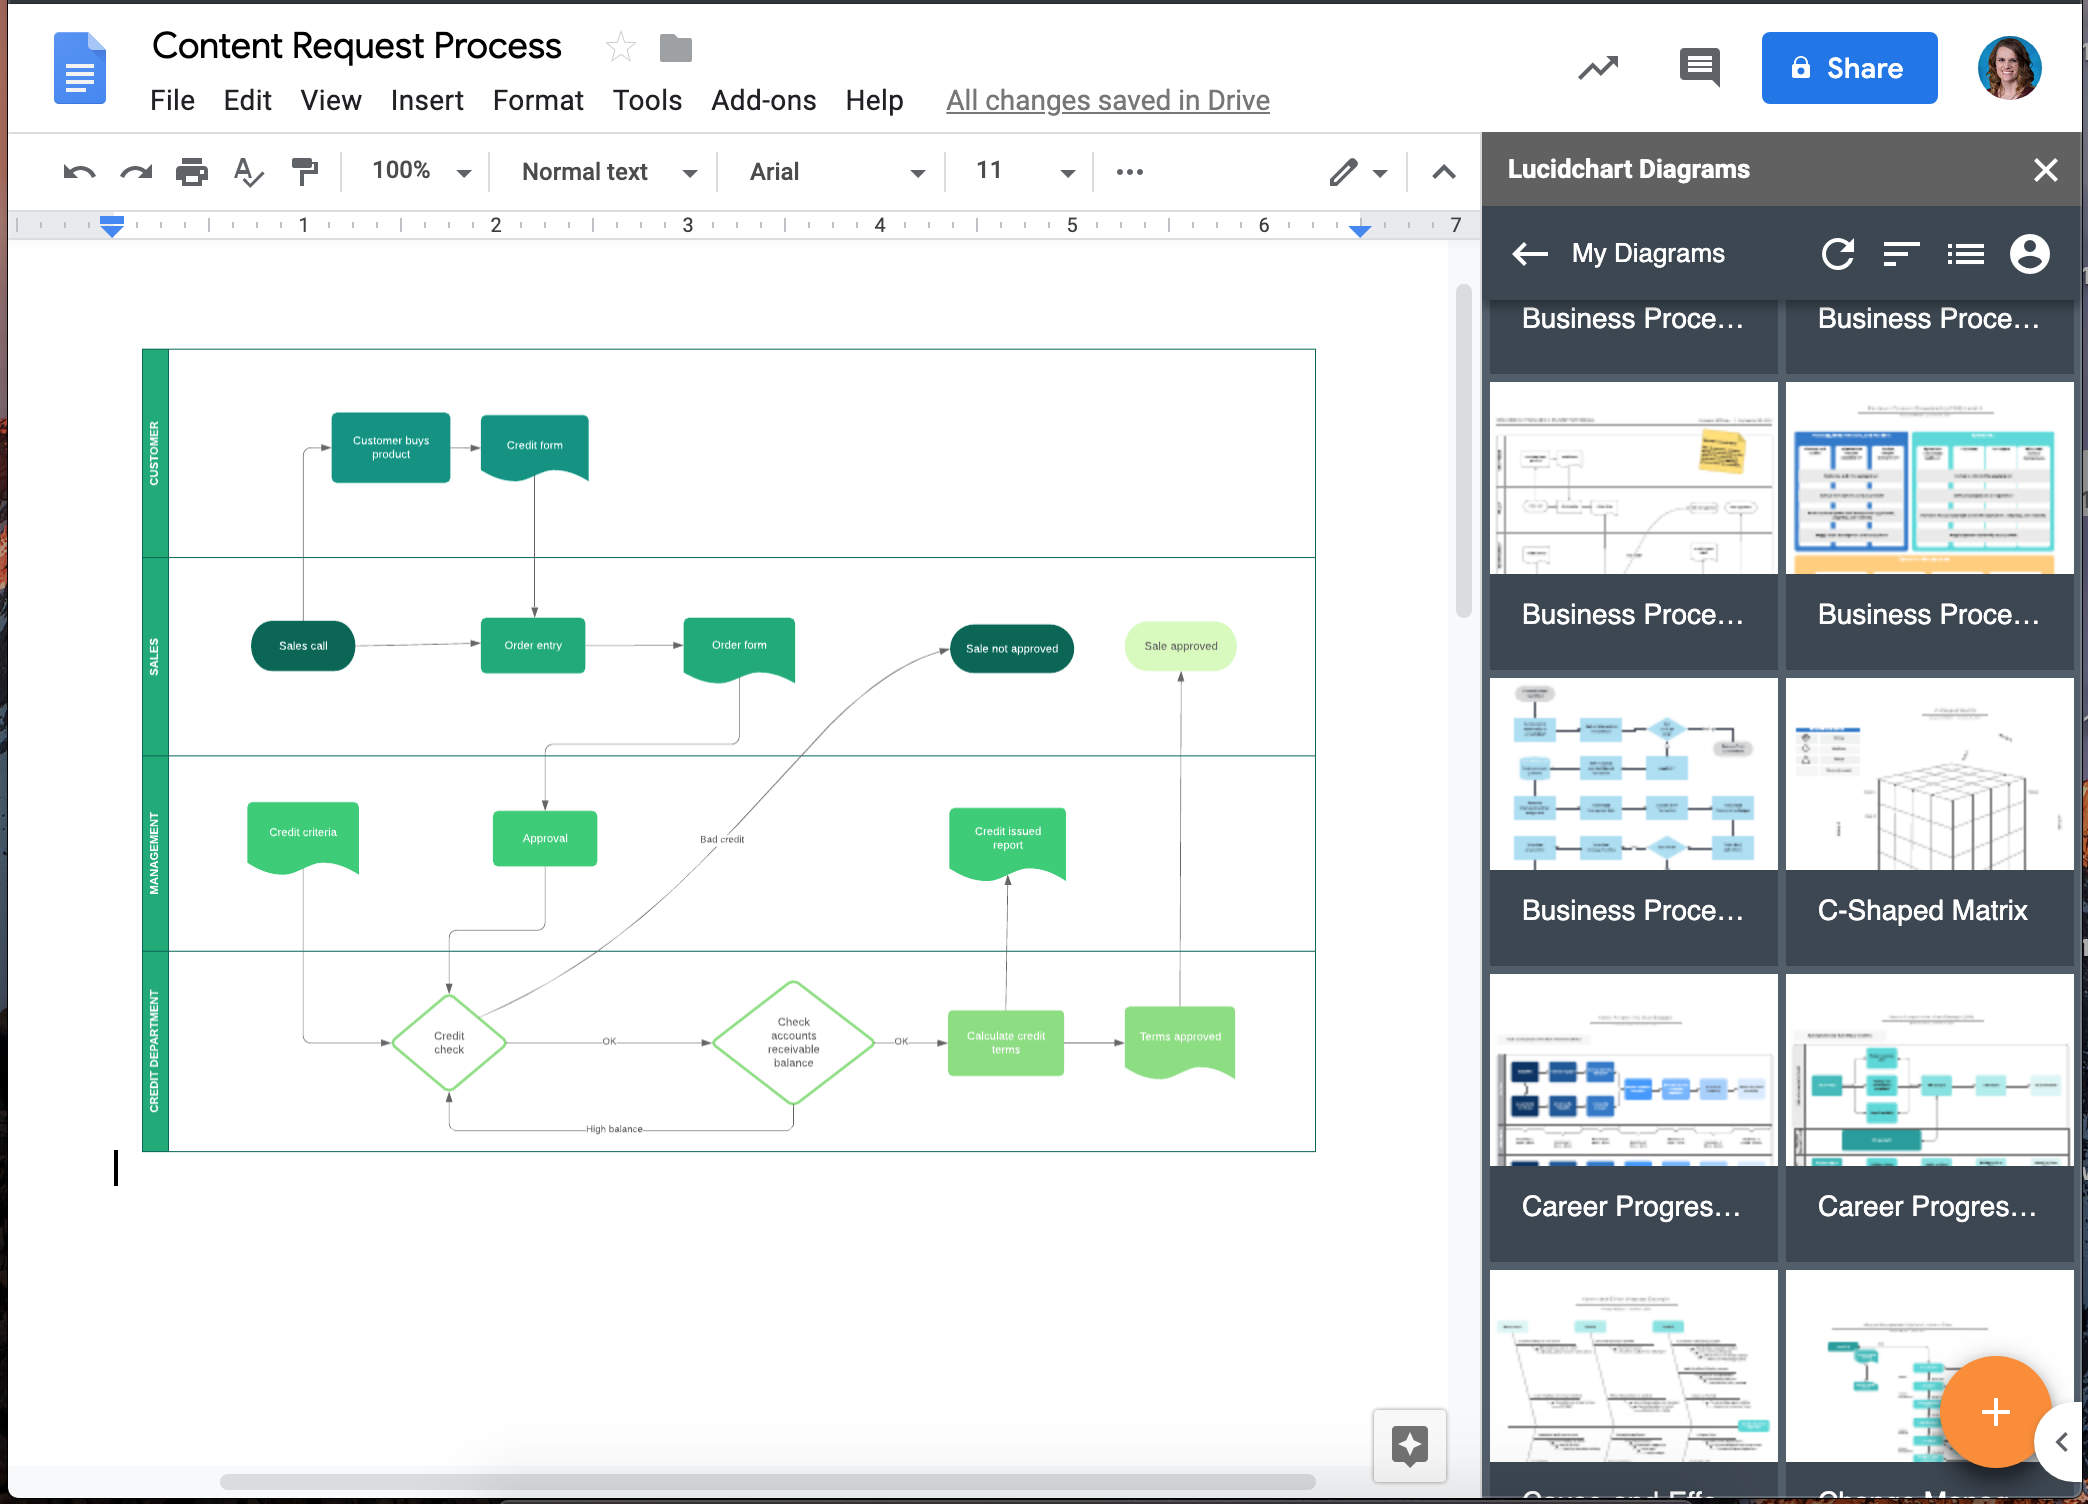Click the Move to folder icon
The image size is (2088, 1504).
click(678, 47)
